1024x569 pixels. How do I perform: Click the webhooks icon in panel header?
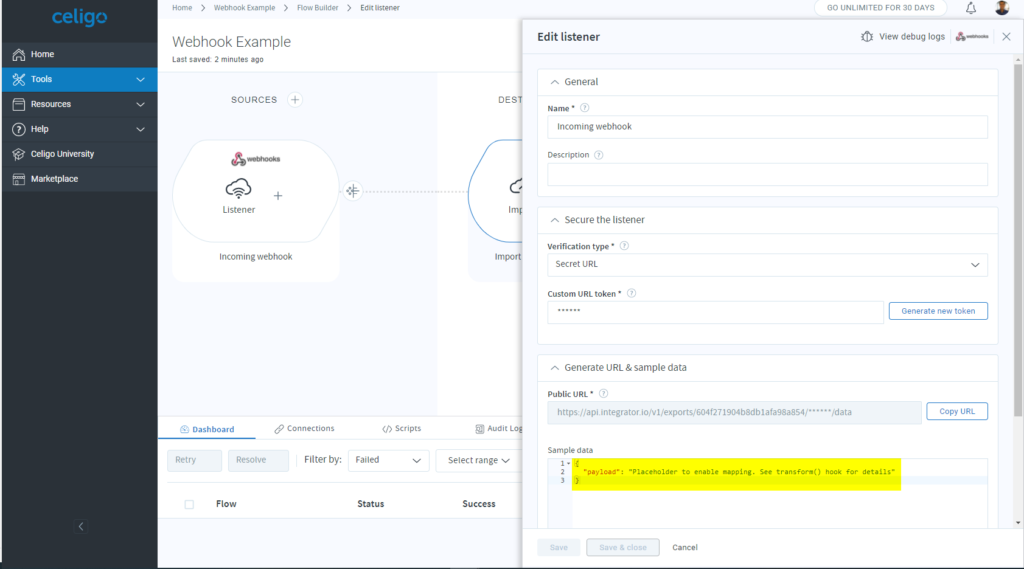(972, 37)
